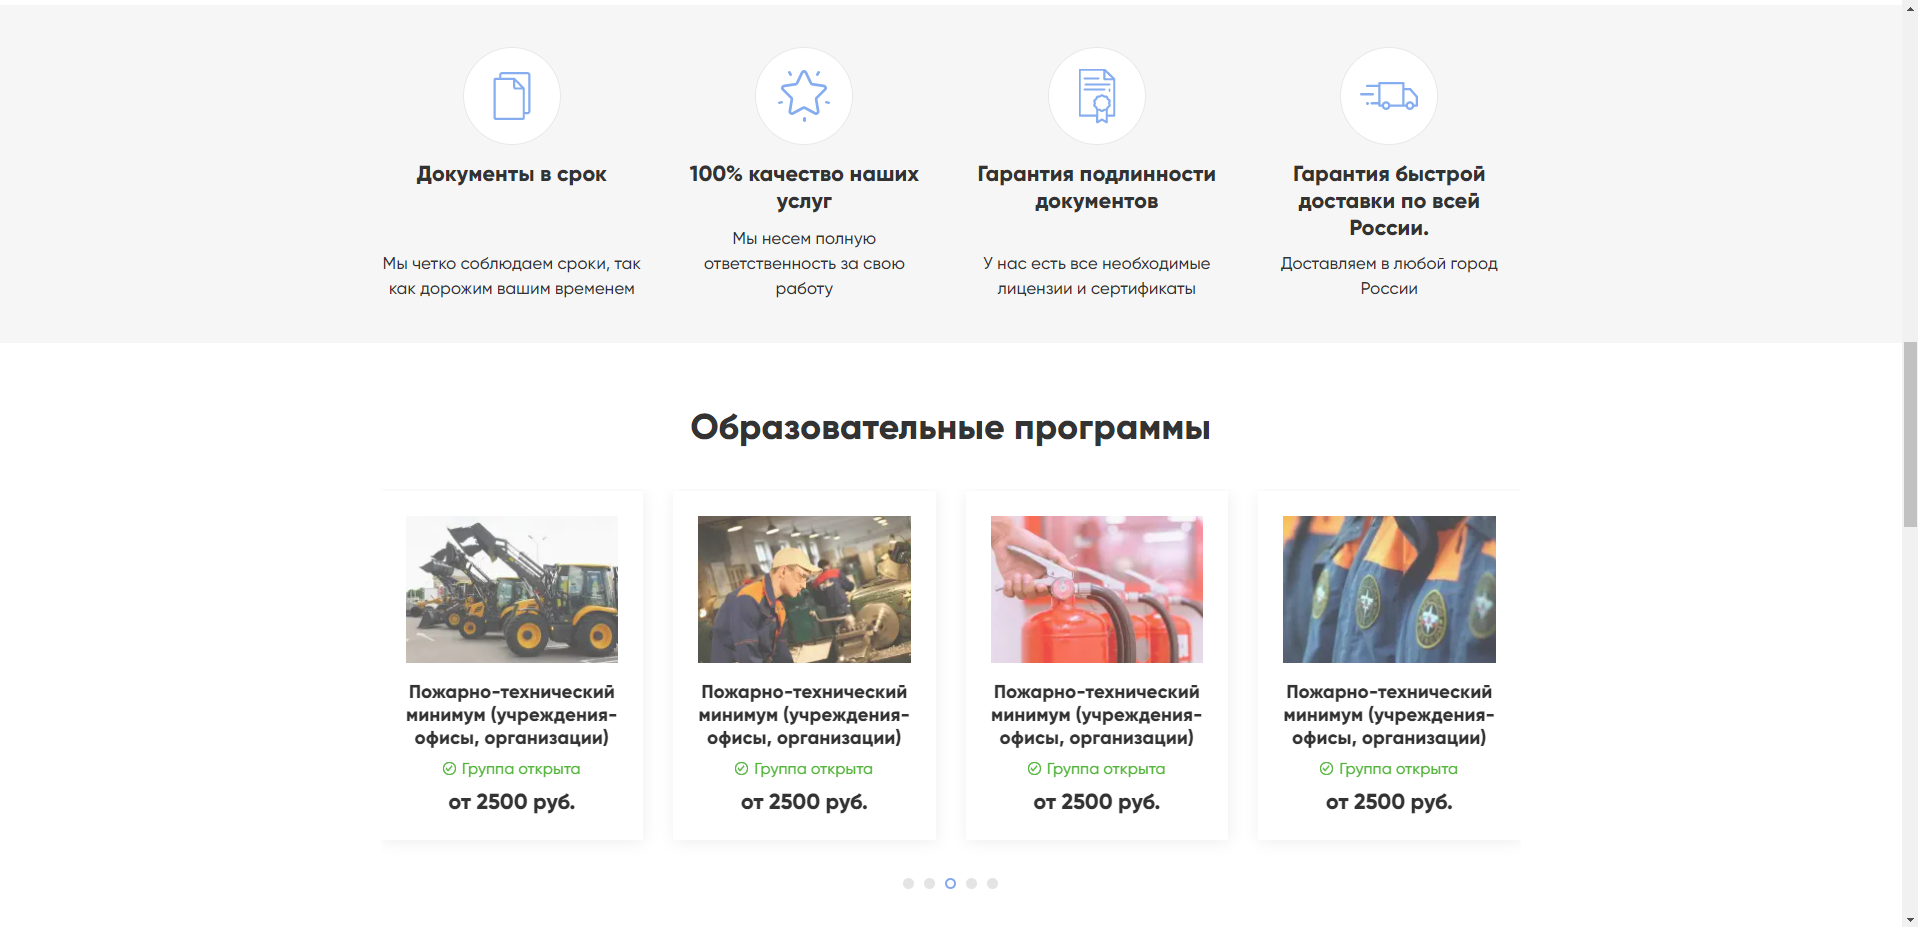The image size is (1918, 927).
Task: Open course title under the machinist image
Action: pyautogui.click(x=804, y=715)
